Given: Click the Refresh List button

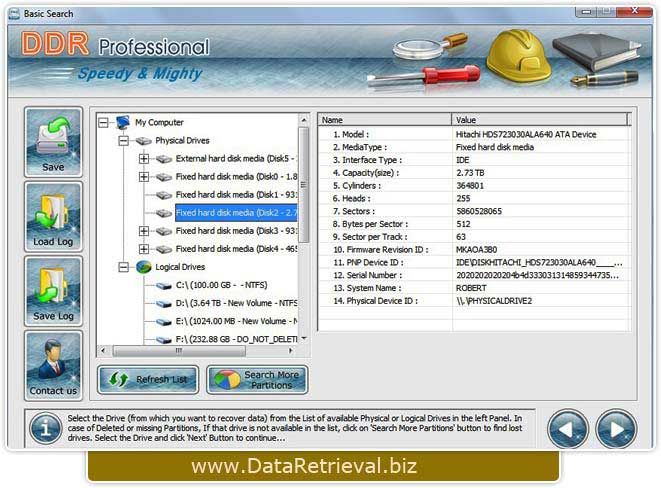Looking at the screenshot, I should [x=148, y=380].
